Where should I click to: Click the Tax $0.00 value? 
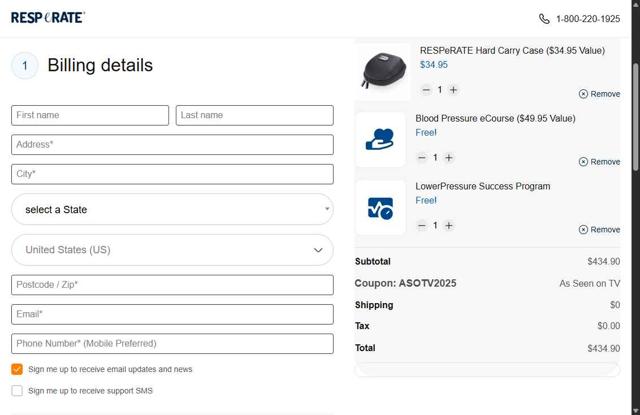tap(609, 326)
